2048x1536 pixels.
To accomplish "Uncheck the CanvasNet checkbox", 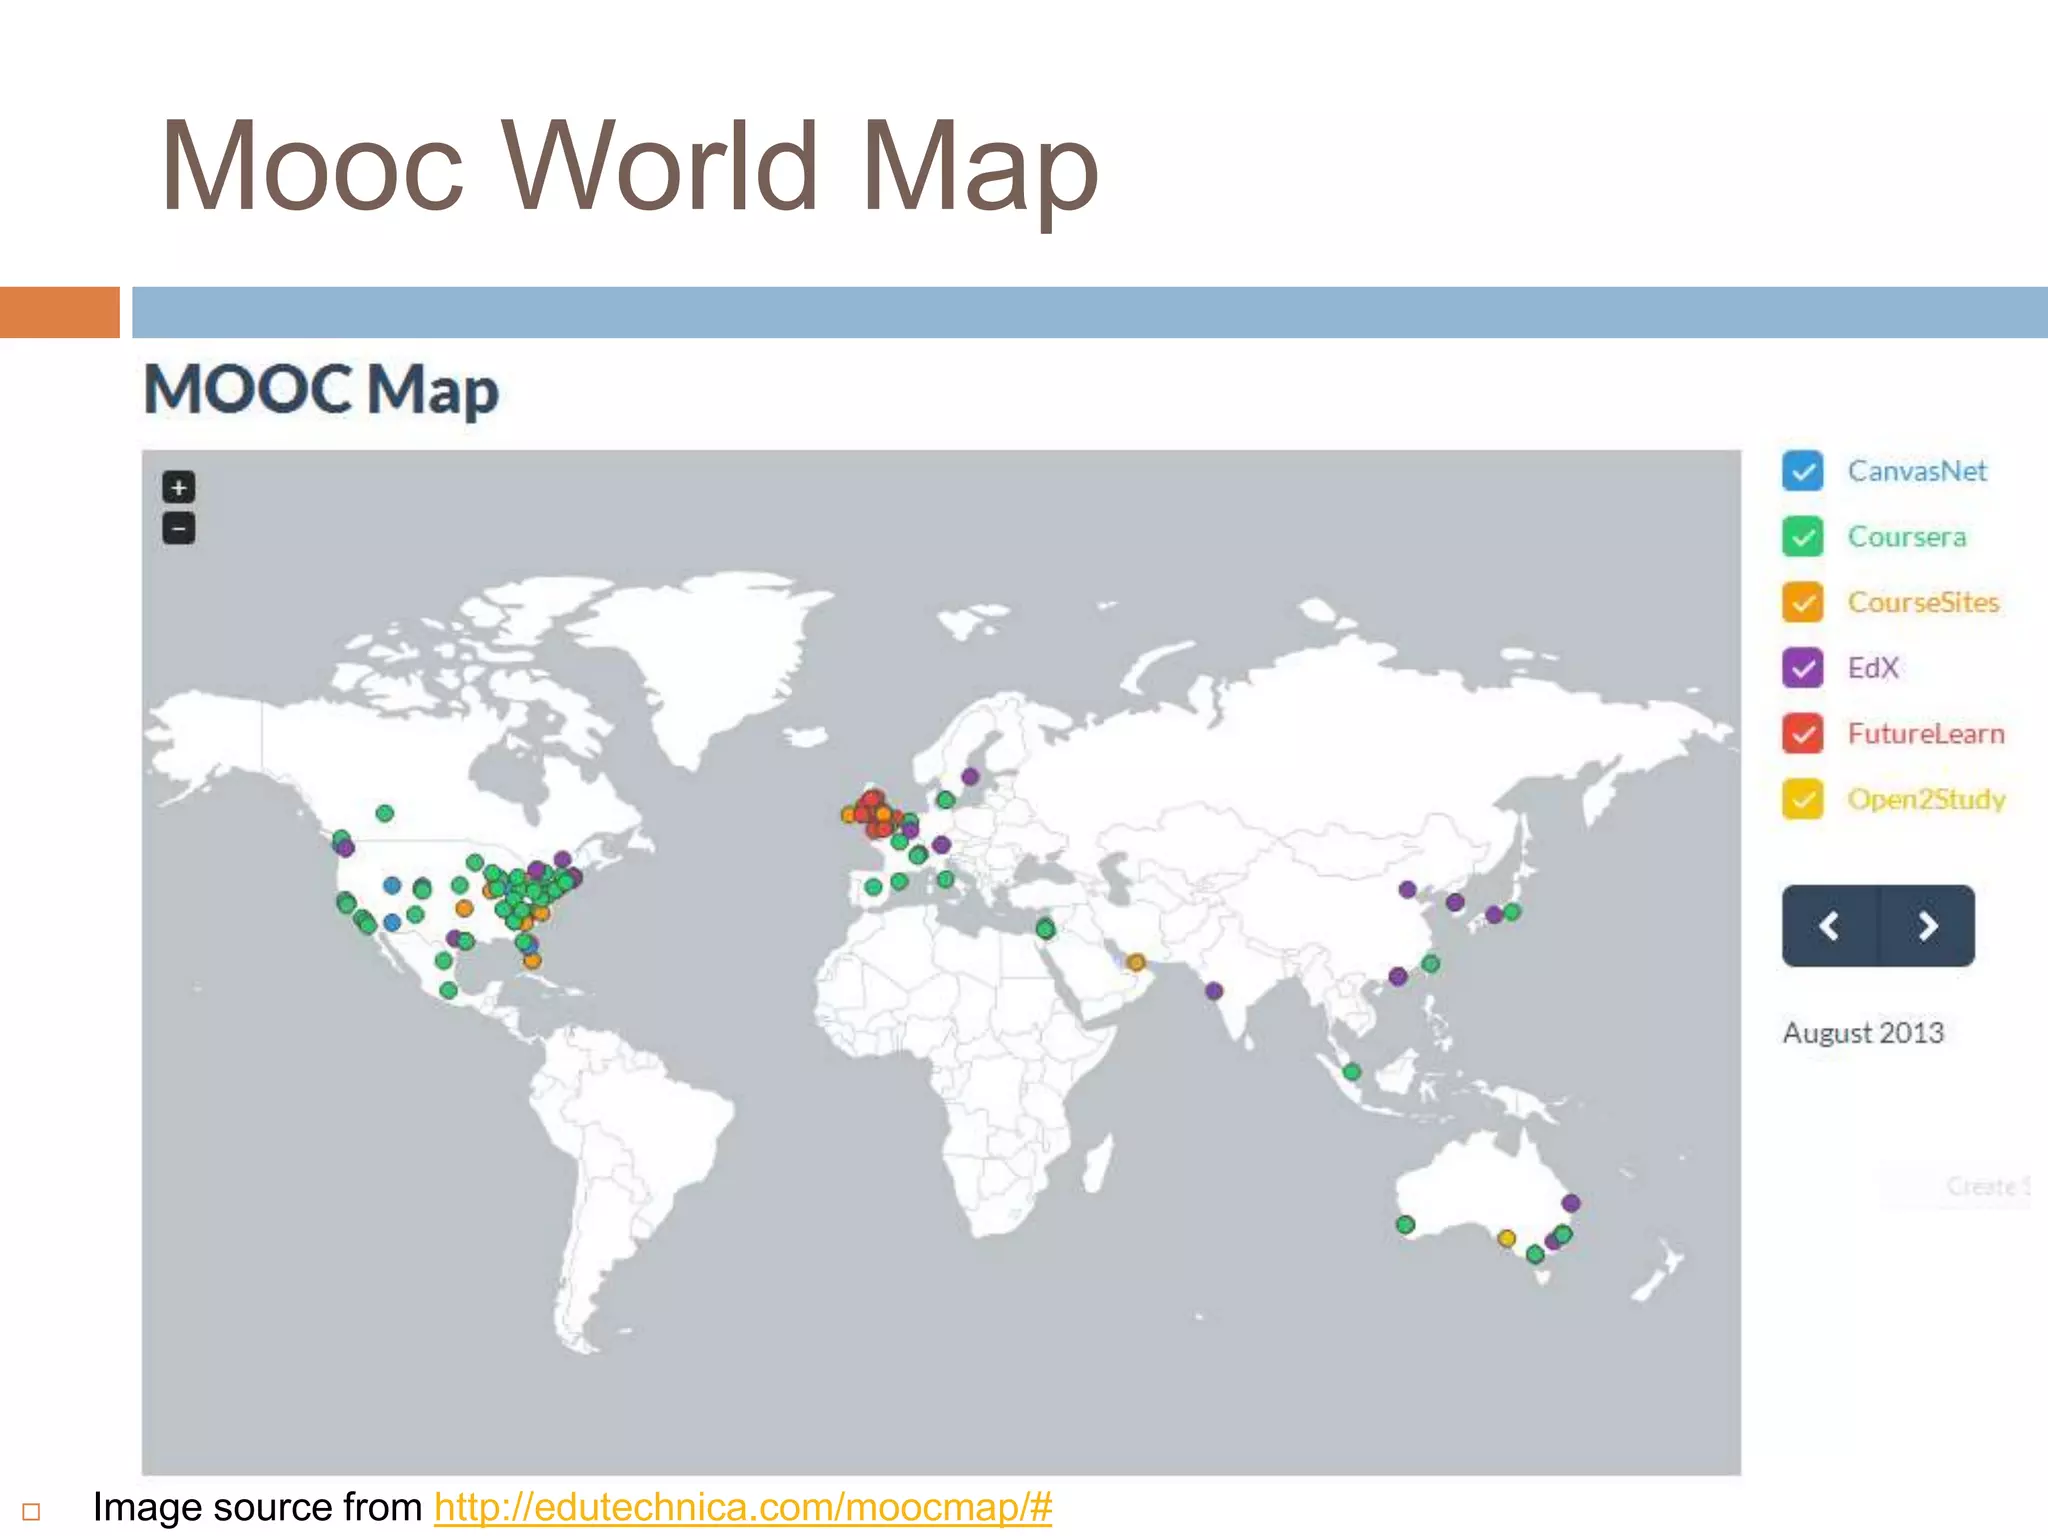I will (x=1802, y=471).
